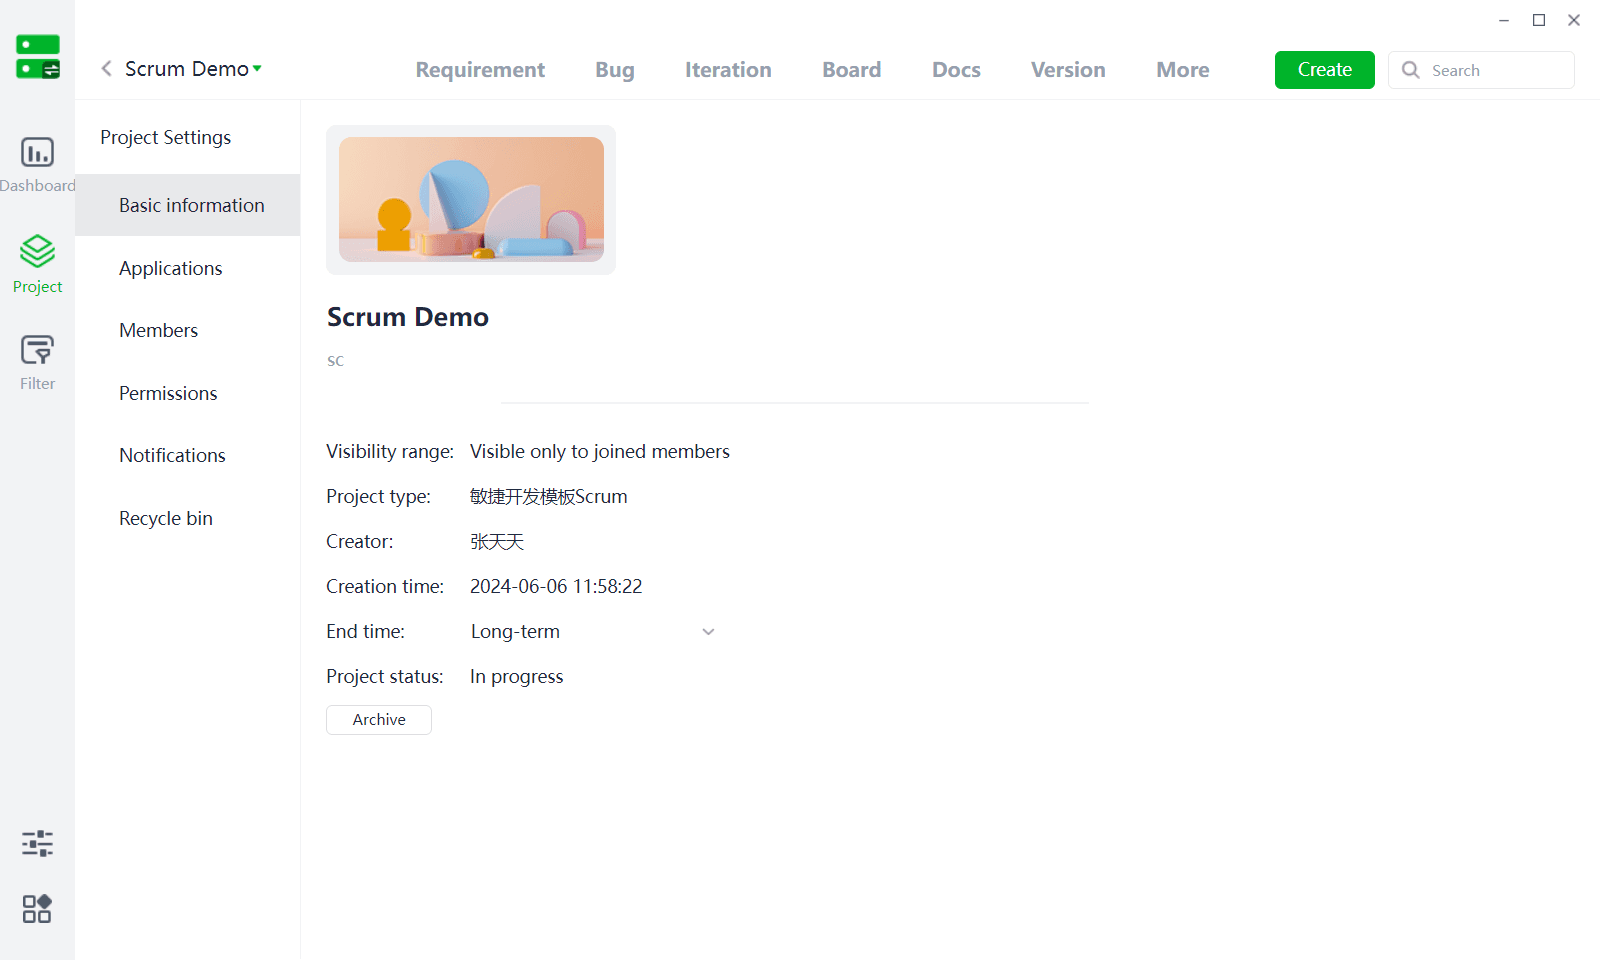Expand the Scrum Demo project dropdown
Image resolution: width=1600 pixels, height=960 pixels.
click(257, 68)
